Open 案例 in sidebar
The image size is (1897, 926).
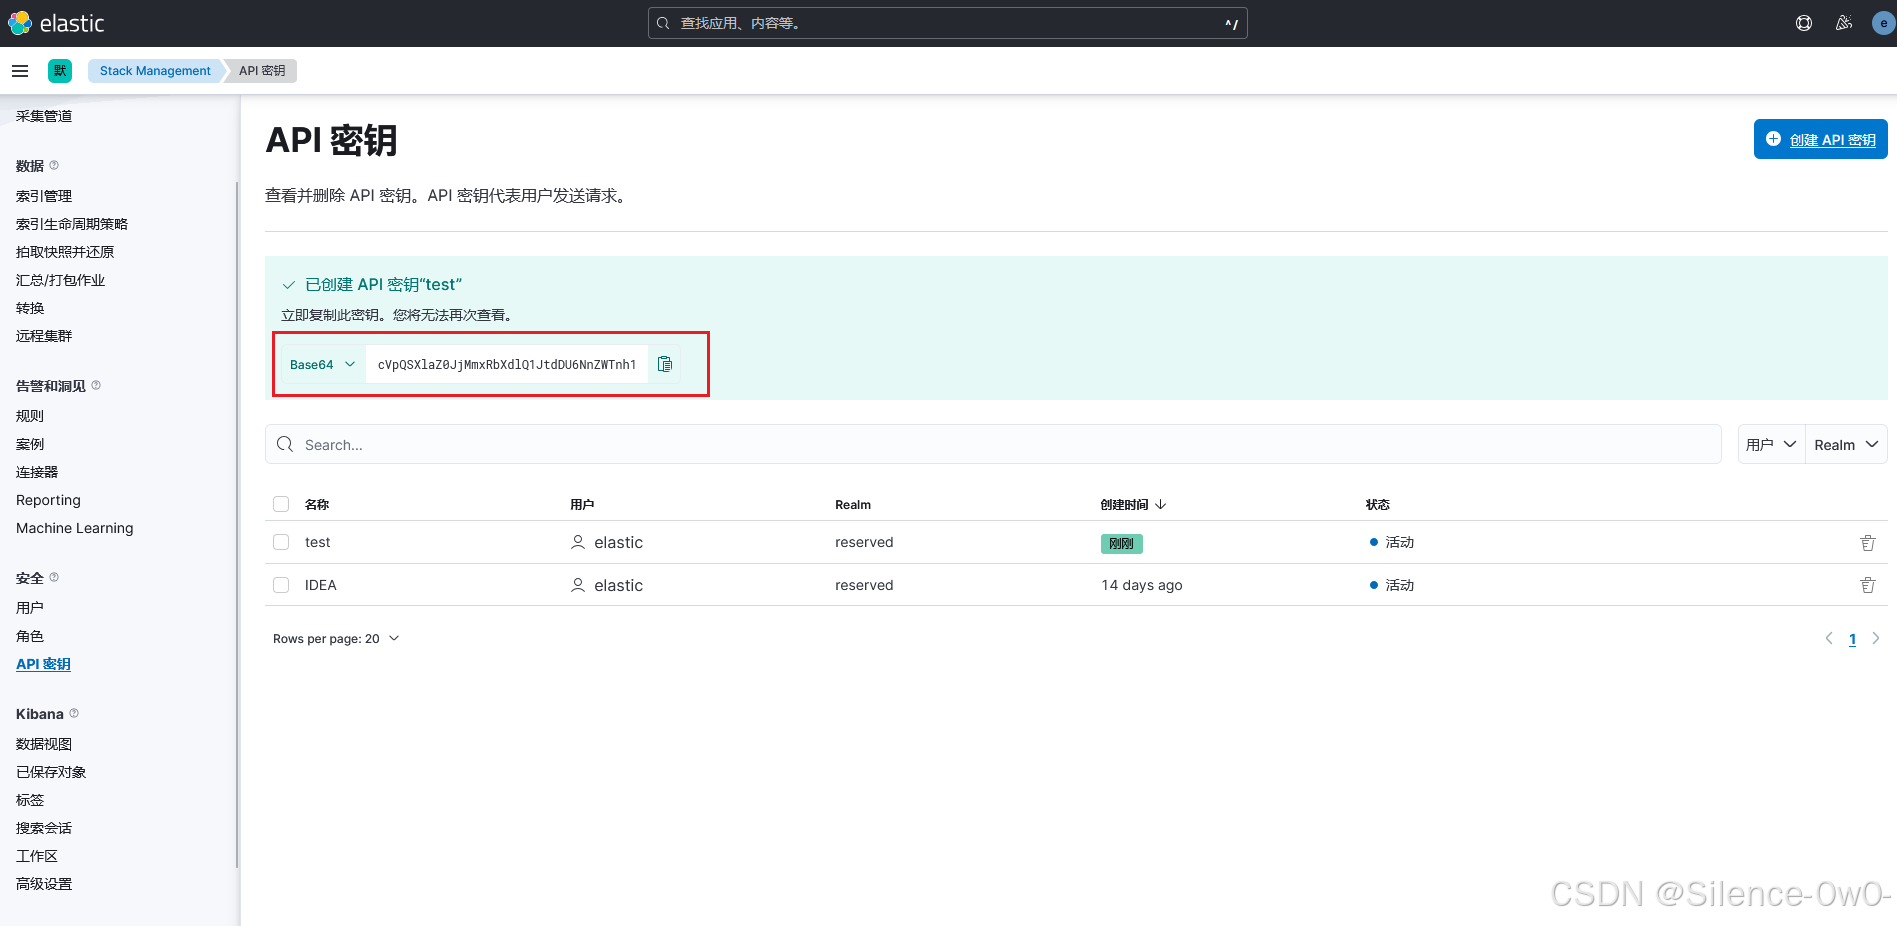pos(30,444)
